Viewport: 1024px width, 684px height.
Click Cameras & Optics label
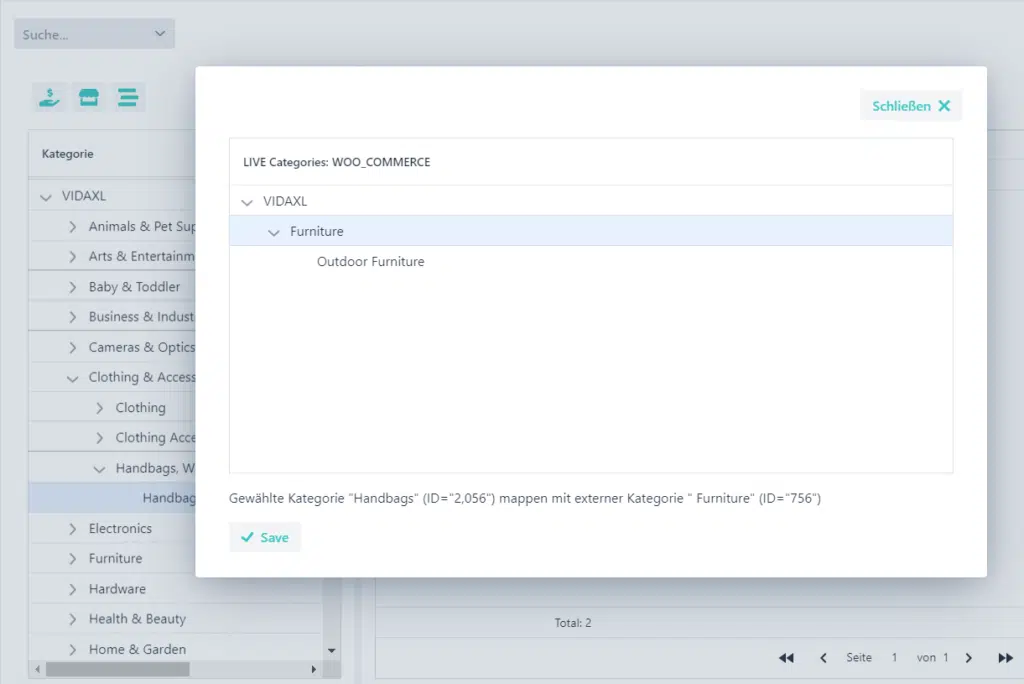tap(142, 347)
